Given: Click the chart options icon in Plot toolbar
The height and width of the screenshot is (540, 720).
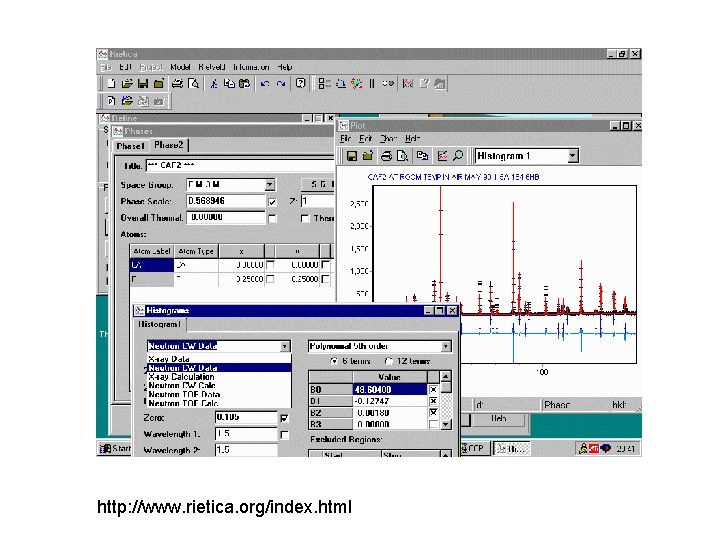Looking at the screenshot, I should click(x=443, y=156).
